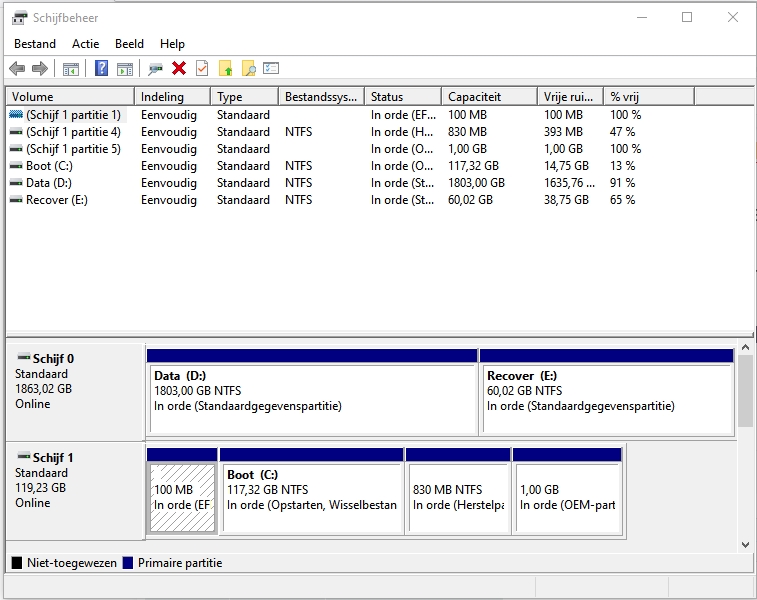Image resolution: width=757 pixels, height=600 pixels.
Task: Select Data (D:) partition block on Schijf 0
Action: (x=312, y=397)
